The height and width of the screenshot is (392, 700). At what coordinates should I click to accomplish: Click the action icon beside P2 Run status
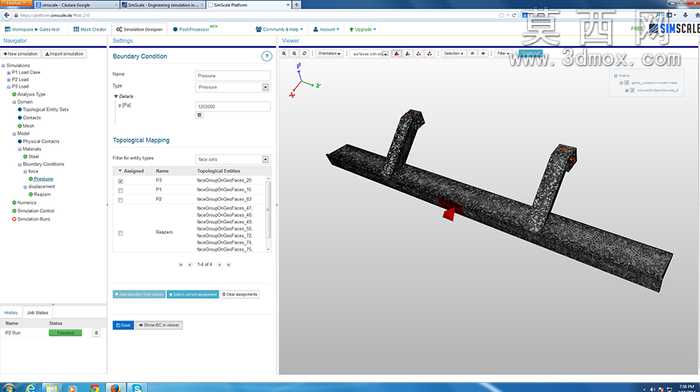[x=96, y=333]
